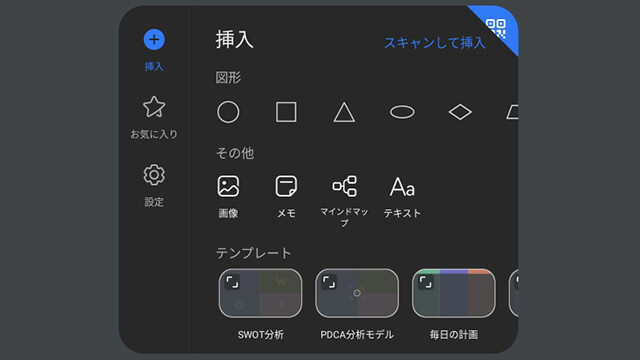Click the テンプレート section heading
This screenshot has height=360, width=640.
pos(253,253)
